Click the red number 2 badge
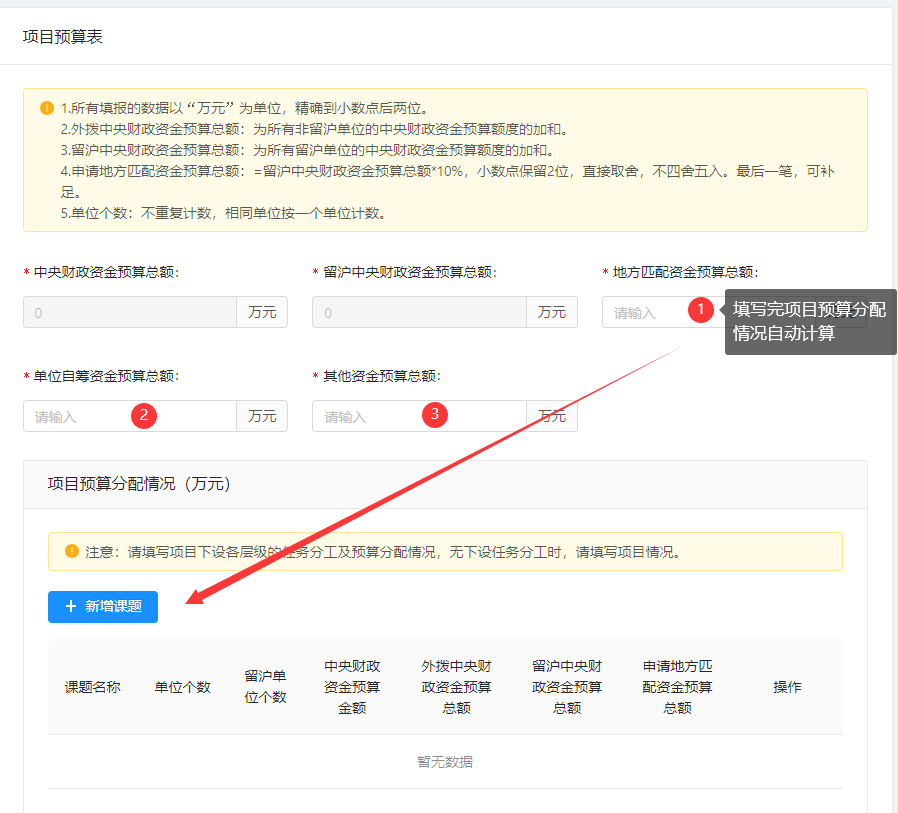Image resolution: width=898 pixels, height=813 pixels. 144,415
